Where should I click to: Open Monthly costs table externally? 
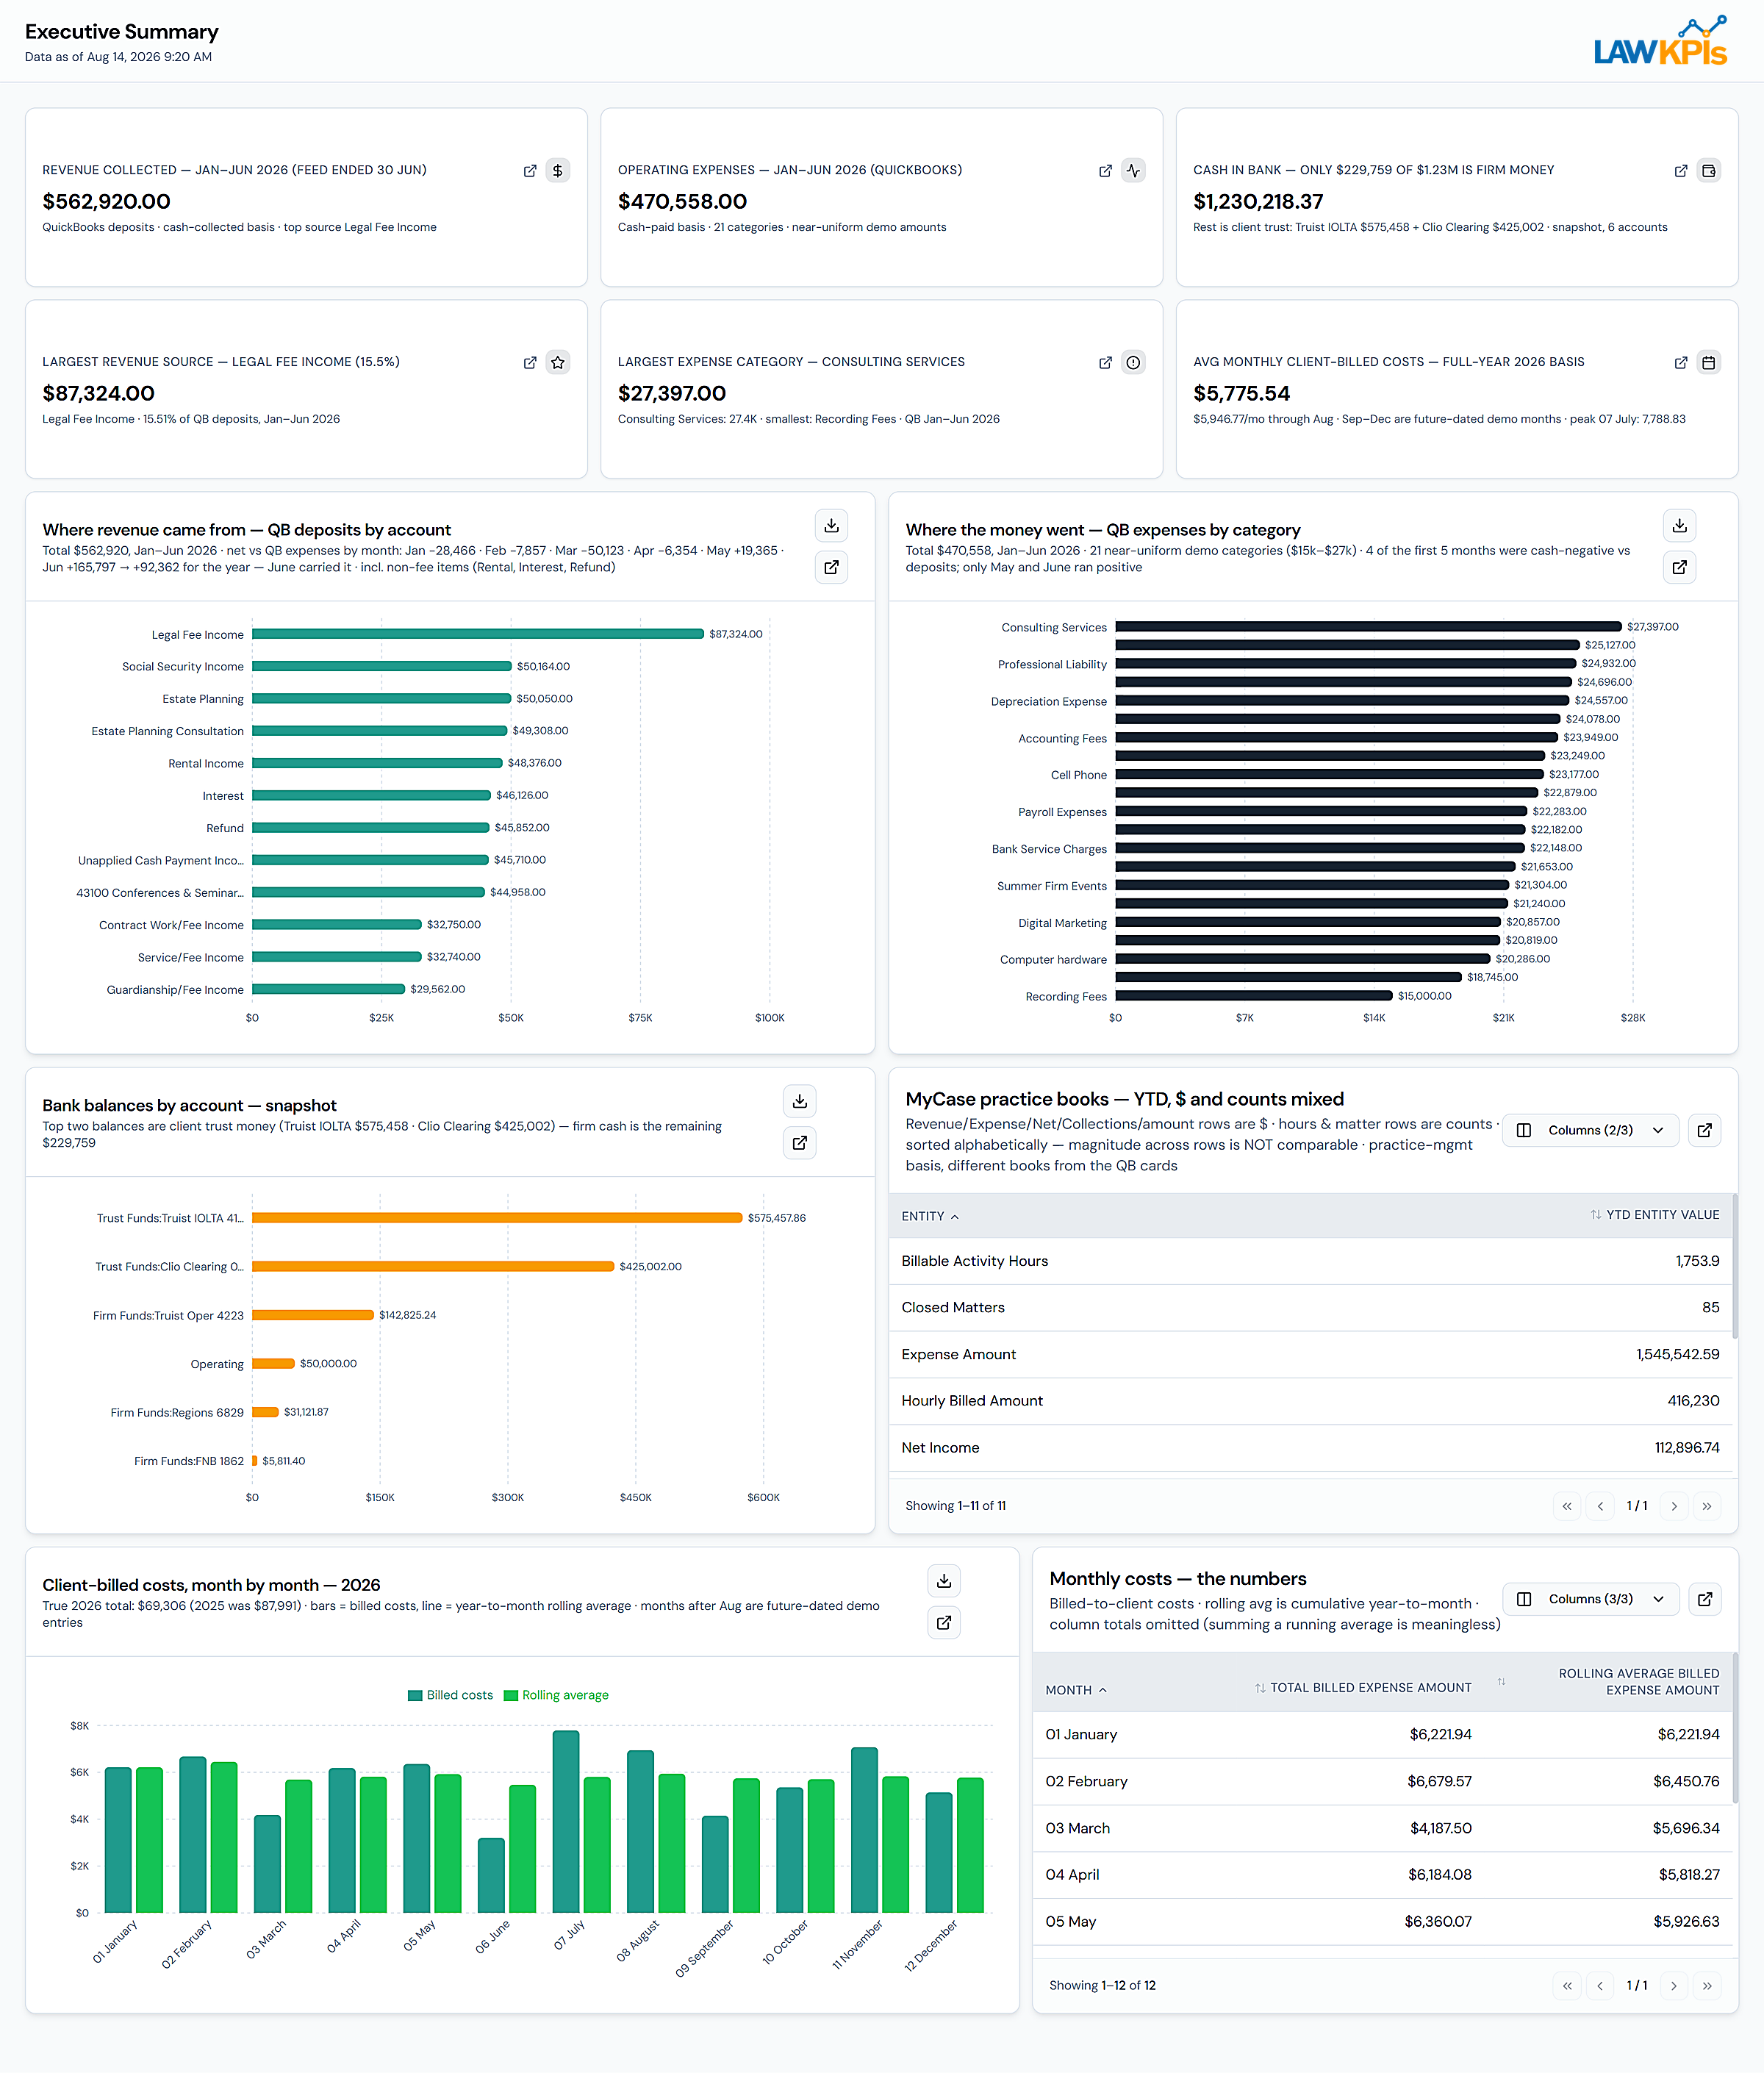pos(1705,1599)
